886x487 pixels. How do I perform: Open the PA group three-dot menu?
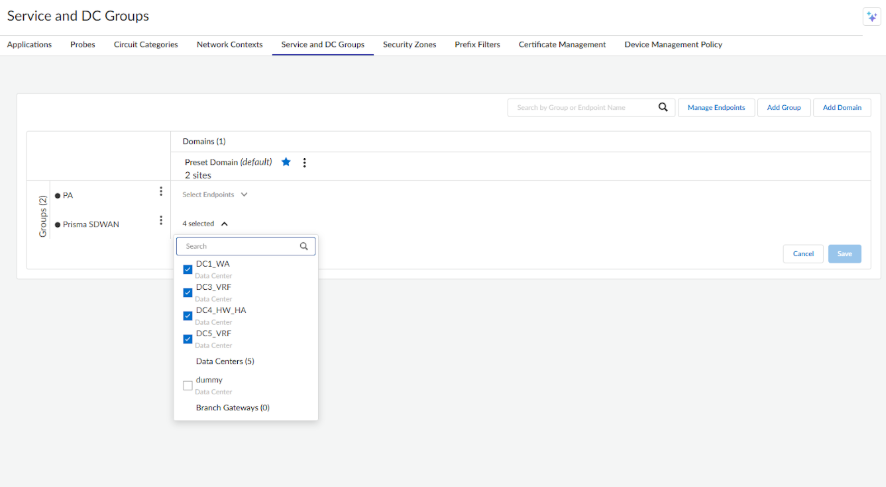[x=161, y=192]
